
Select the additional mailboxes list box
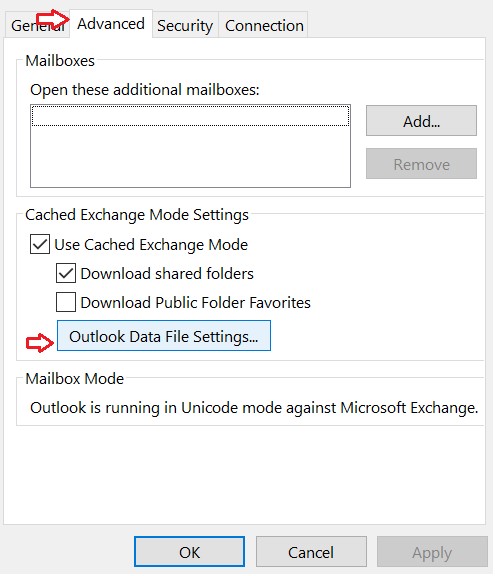pyautogui.click(x=190, y=146)
